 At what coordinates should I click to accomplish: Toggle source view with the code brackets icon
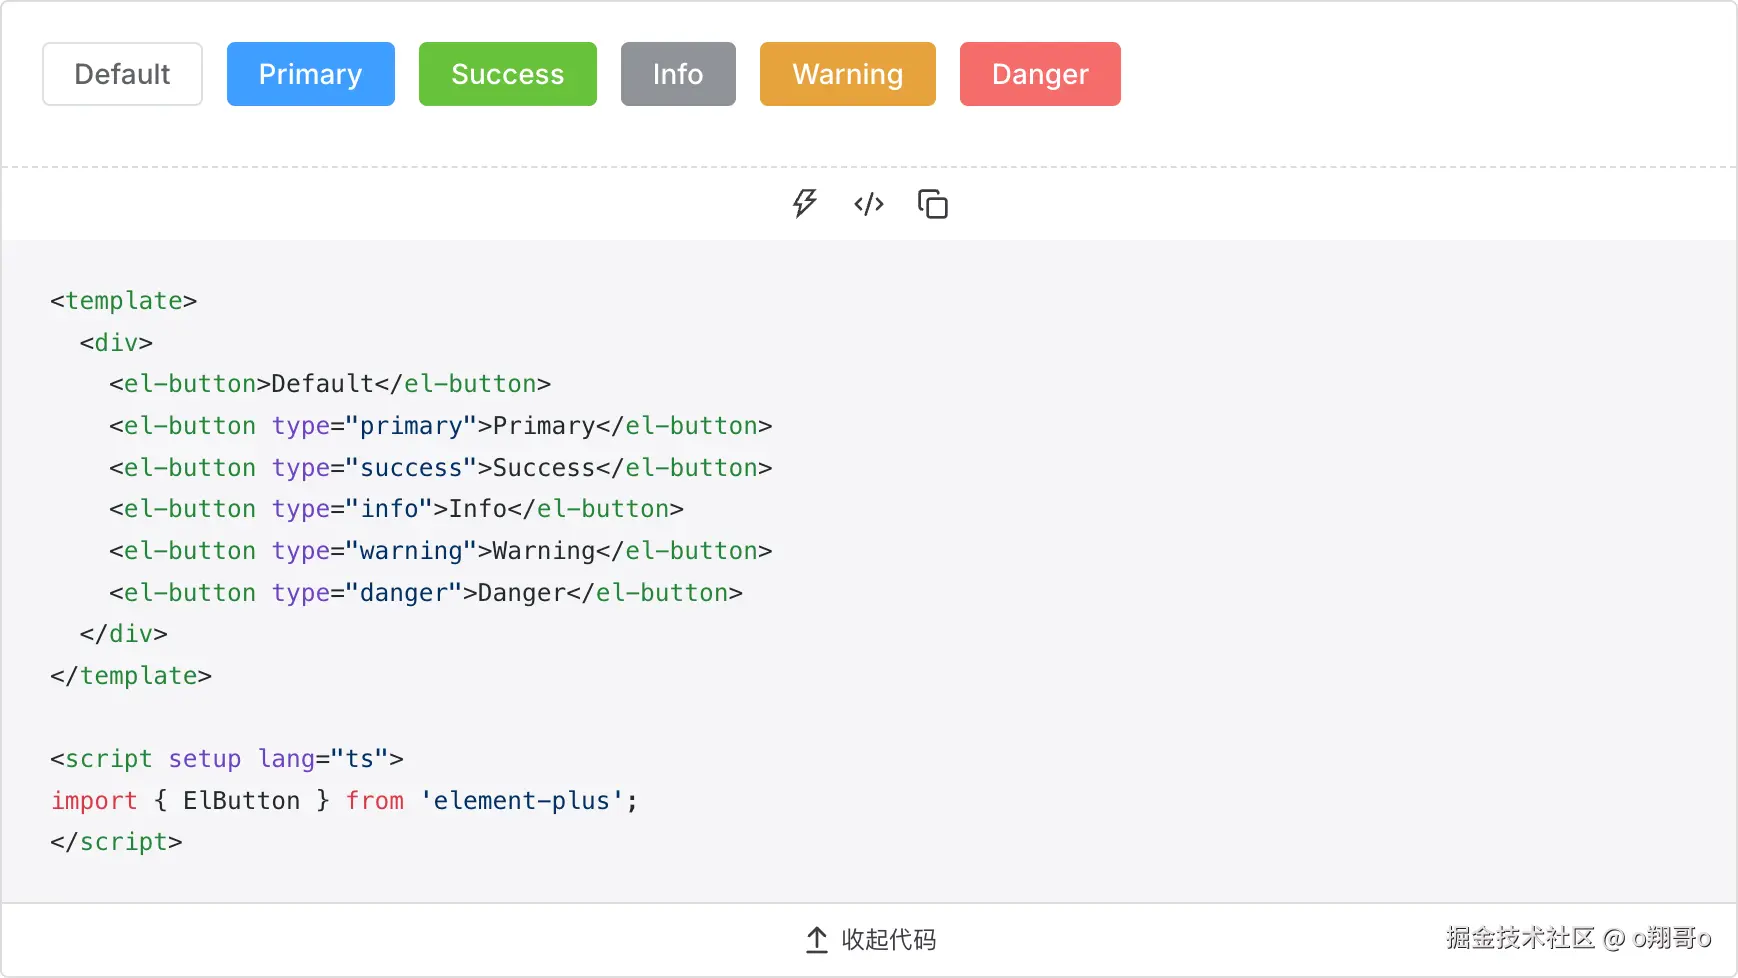tap(868, 204)
